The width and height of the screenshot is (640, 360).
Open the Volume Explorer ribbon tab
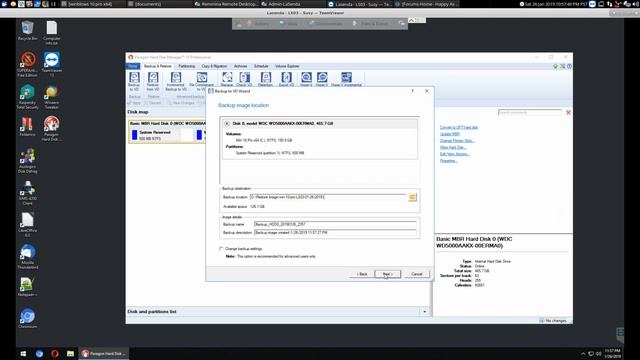pyautogui.click(x=287, y=66)
